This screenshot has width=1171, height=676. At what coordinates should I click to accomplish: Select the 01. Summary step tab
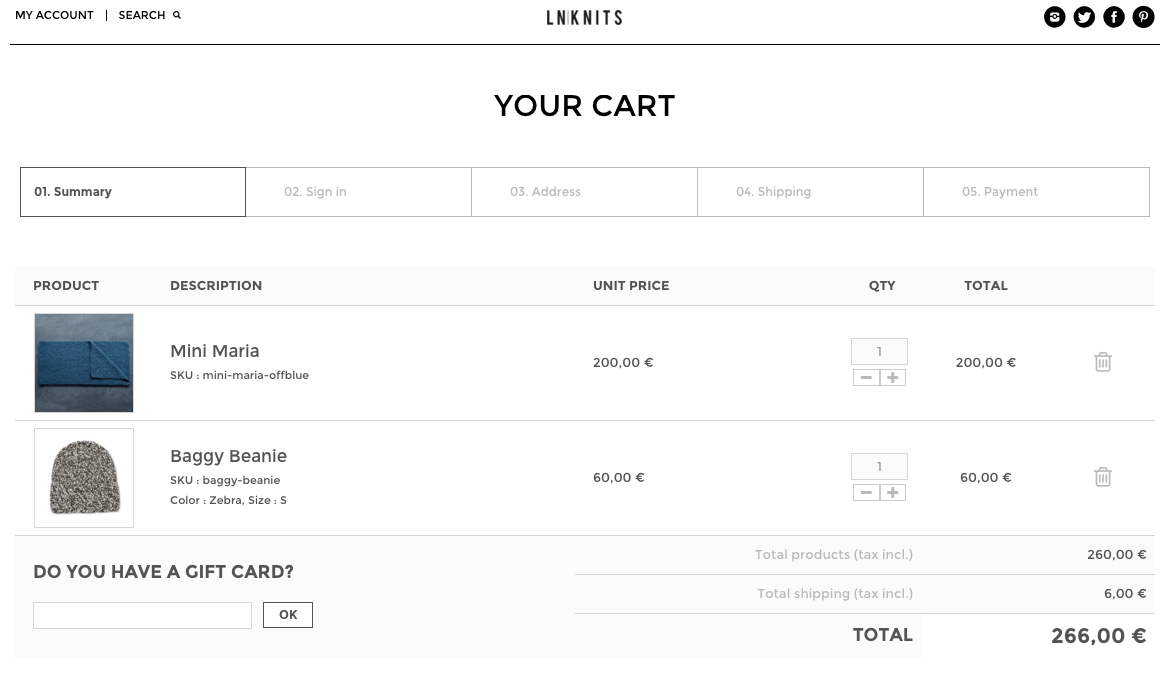tap(133, 192)
